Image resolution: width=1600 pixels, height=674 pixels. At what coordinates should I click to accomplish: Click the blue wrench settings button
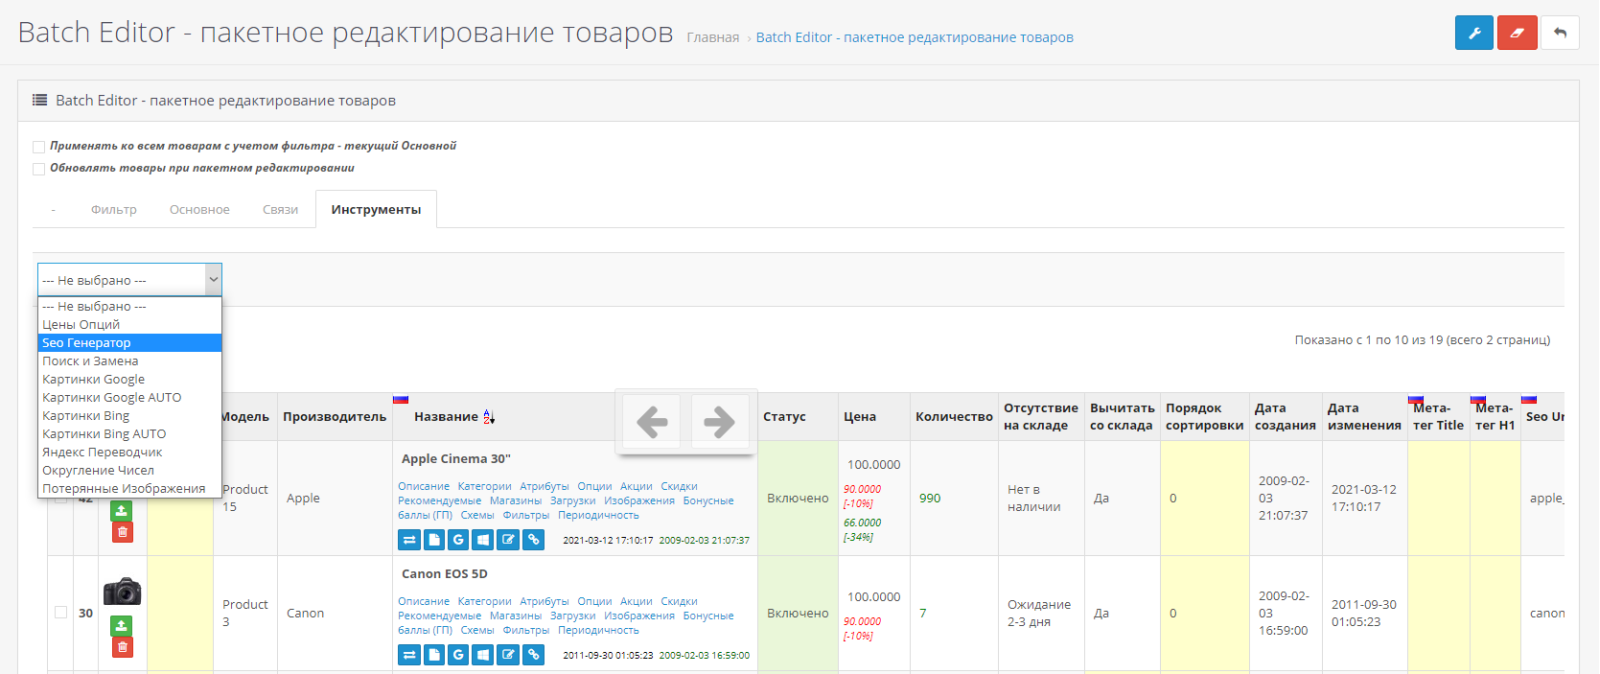(1474, 33)
